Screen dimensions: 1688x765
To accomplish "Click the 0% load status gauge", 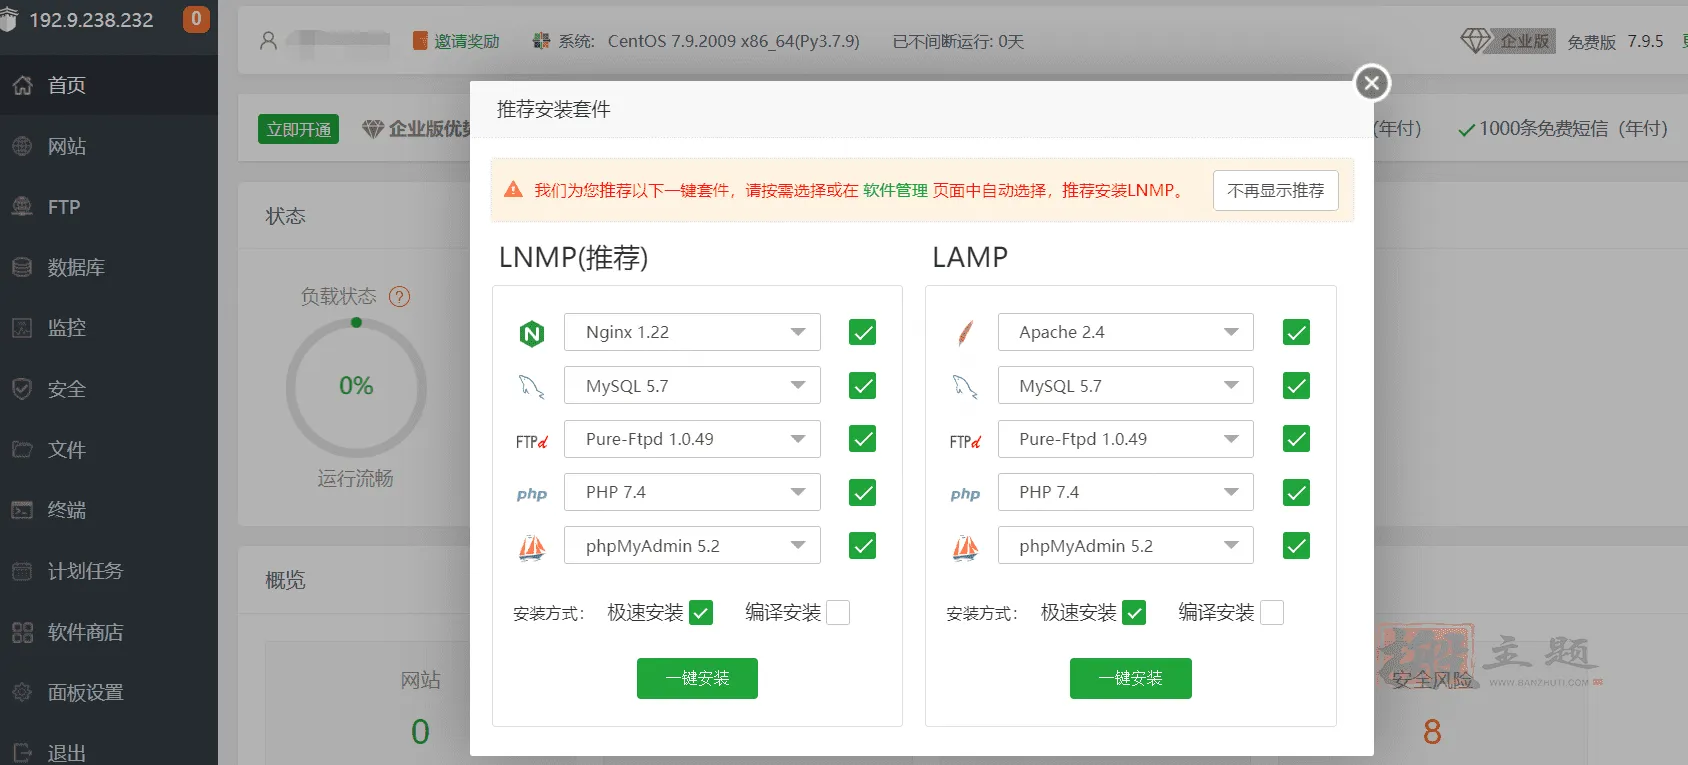I will tap(356, 387).
